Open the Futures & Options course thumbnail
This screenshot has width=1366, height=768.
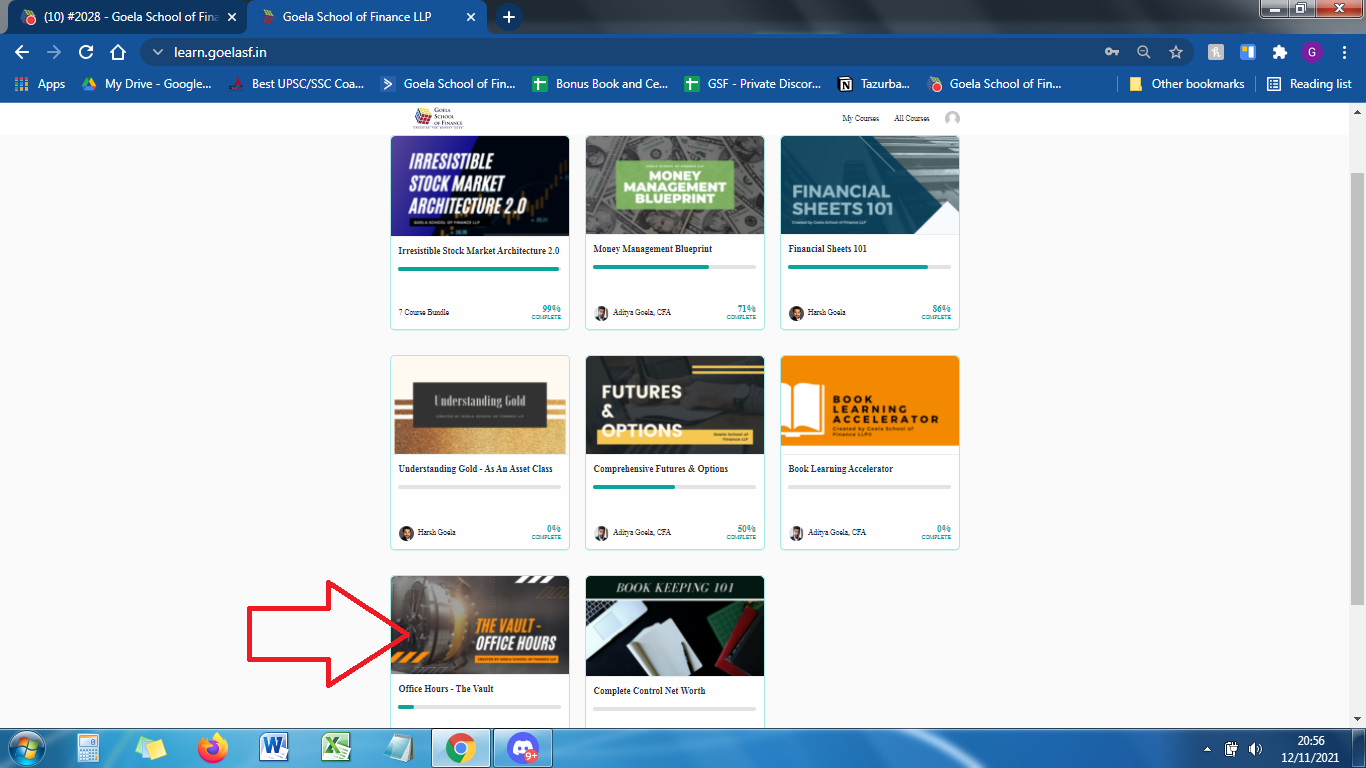(675, 405)
